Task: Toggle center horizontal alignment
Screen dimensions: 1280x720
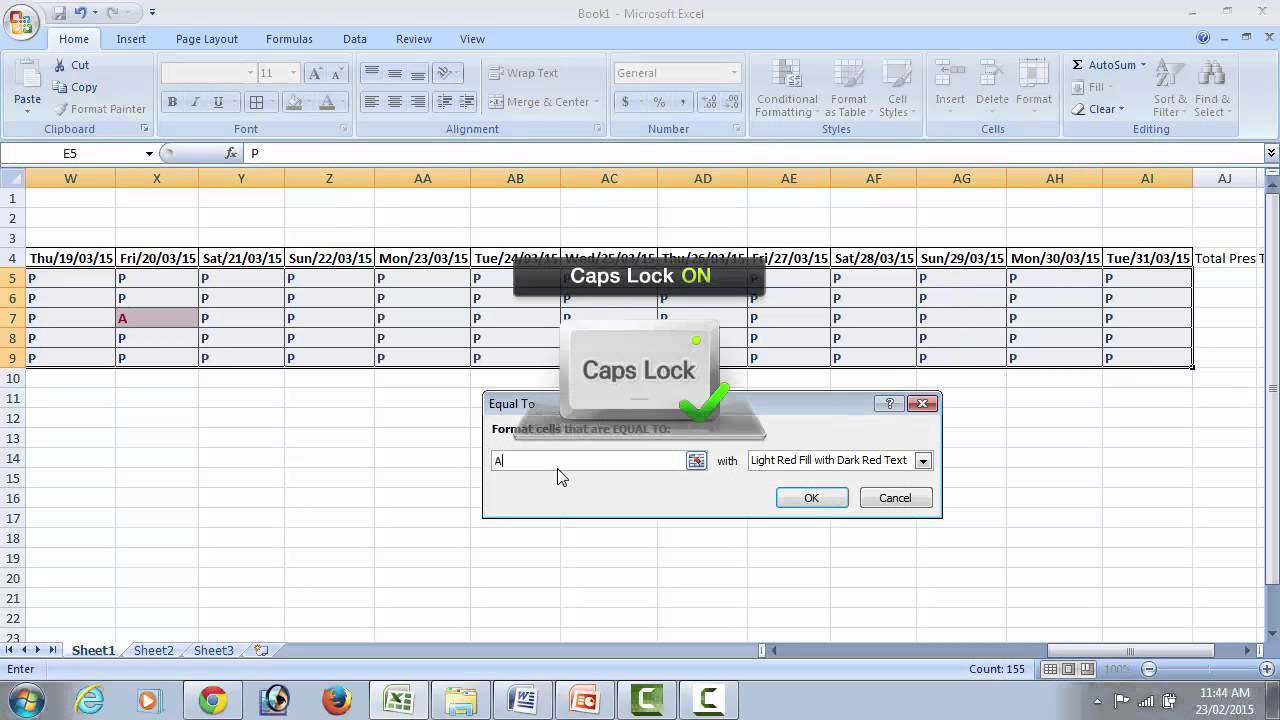Action: 394,102
